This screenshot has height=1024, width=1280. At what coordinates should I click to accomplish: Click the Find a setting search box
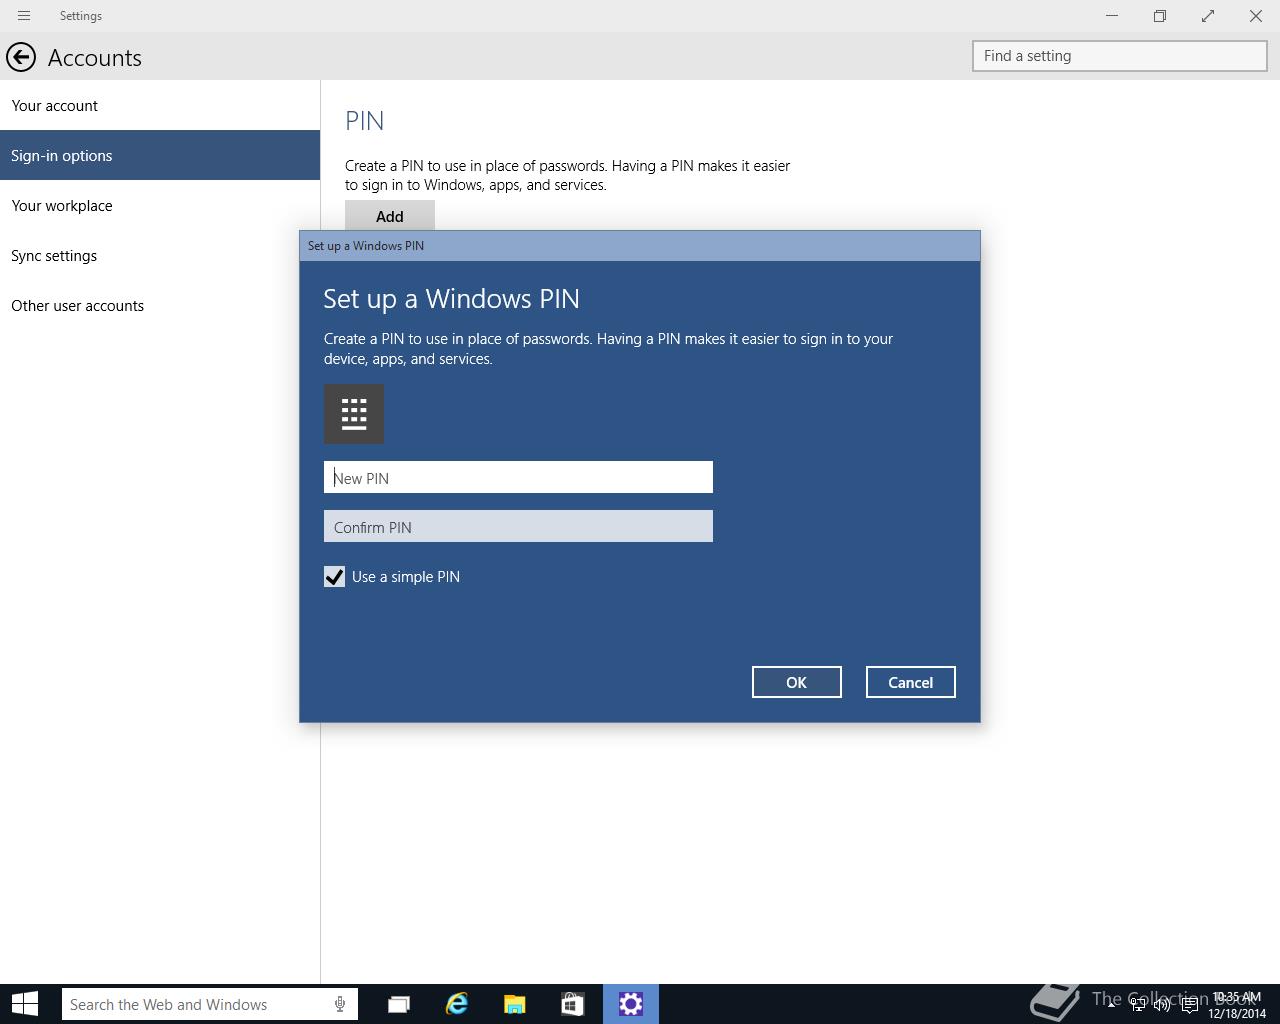coord(1120,56)
